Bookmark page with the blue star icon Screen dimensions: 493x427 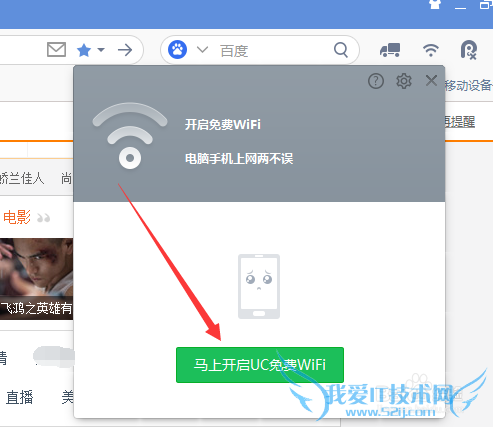[x=84, y=50]
